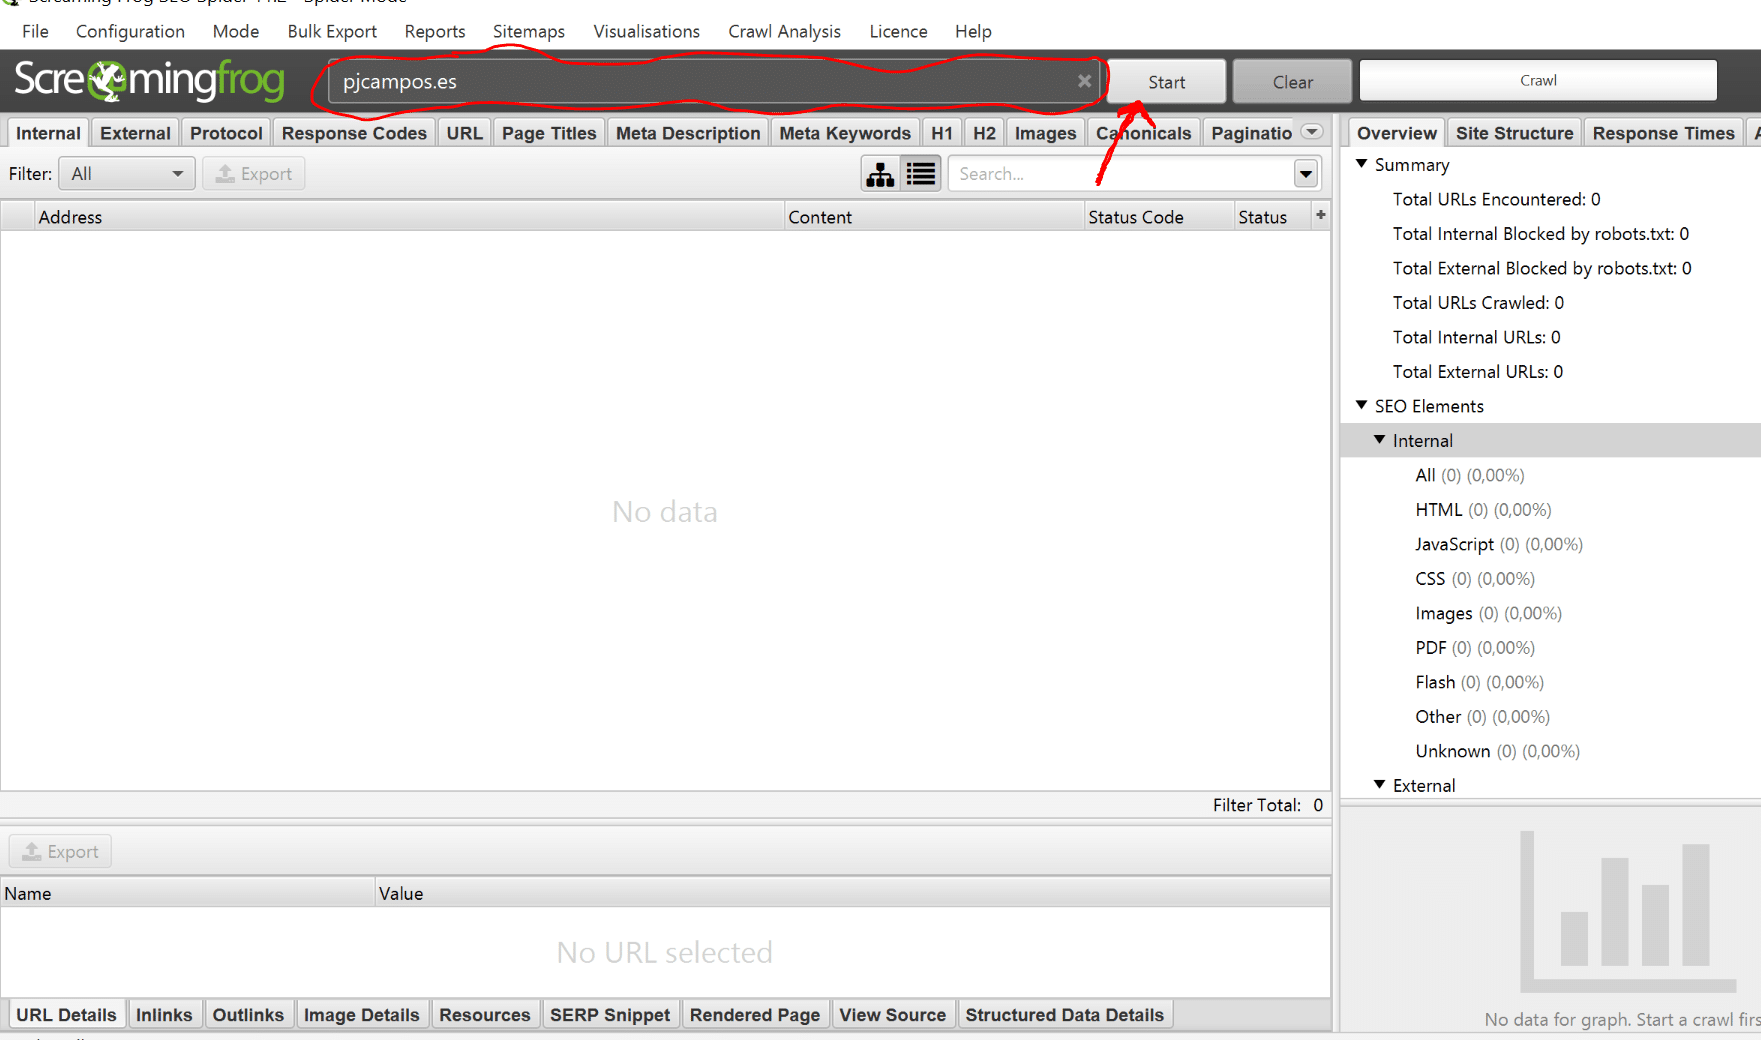Open the Configuration menu
This screenshot has width=1761, height=1040.
pyautogui.click(x=130, y=31)
